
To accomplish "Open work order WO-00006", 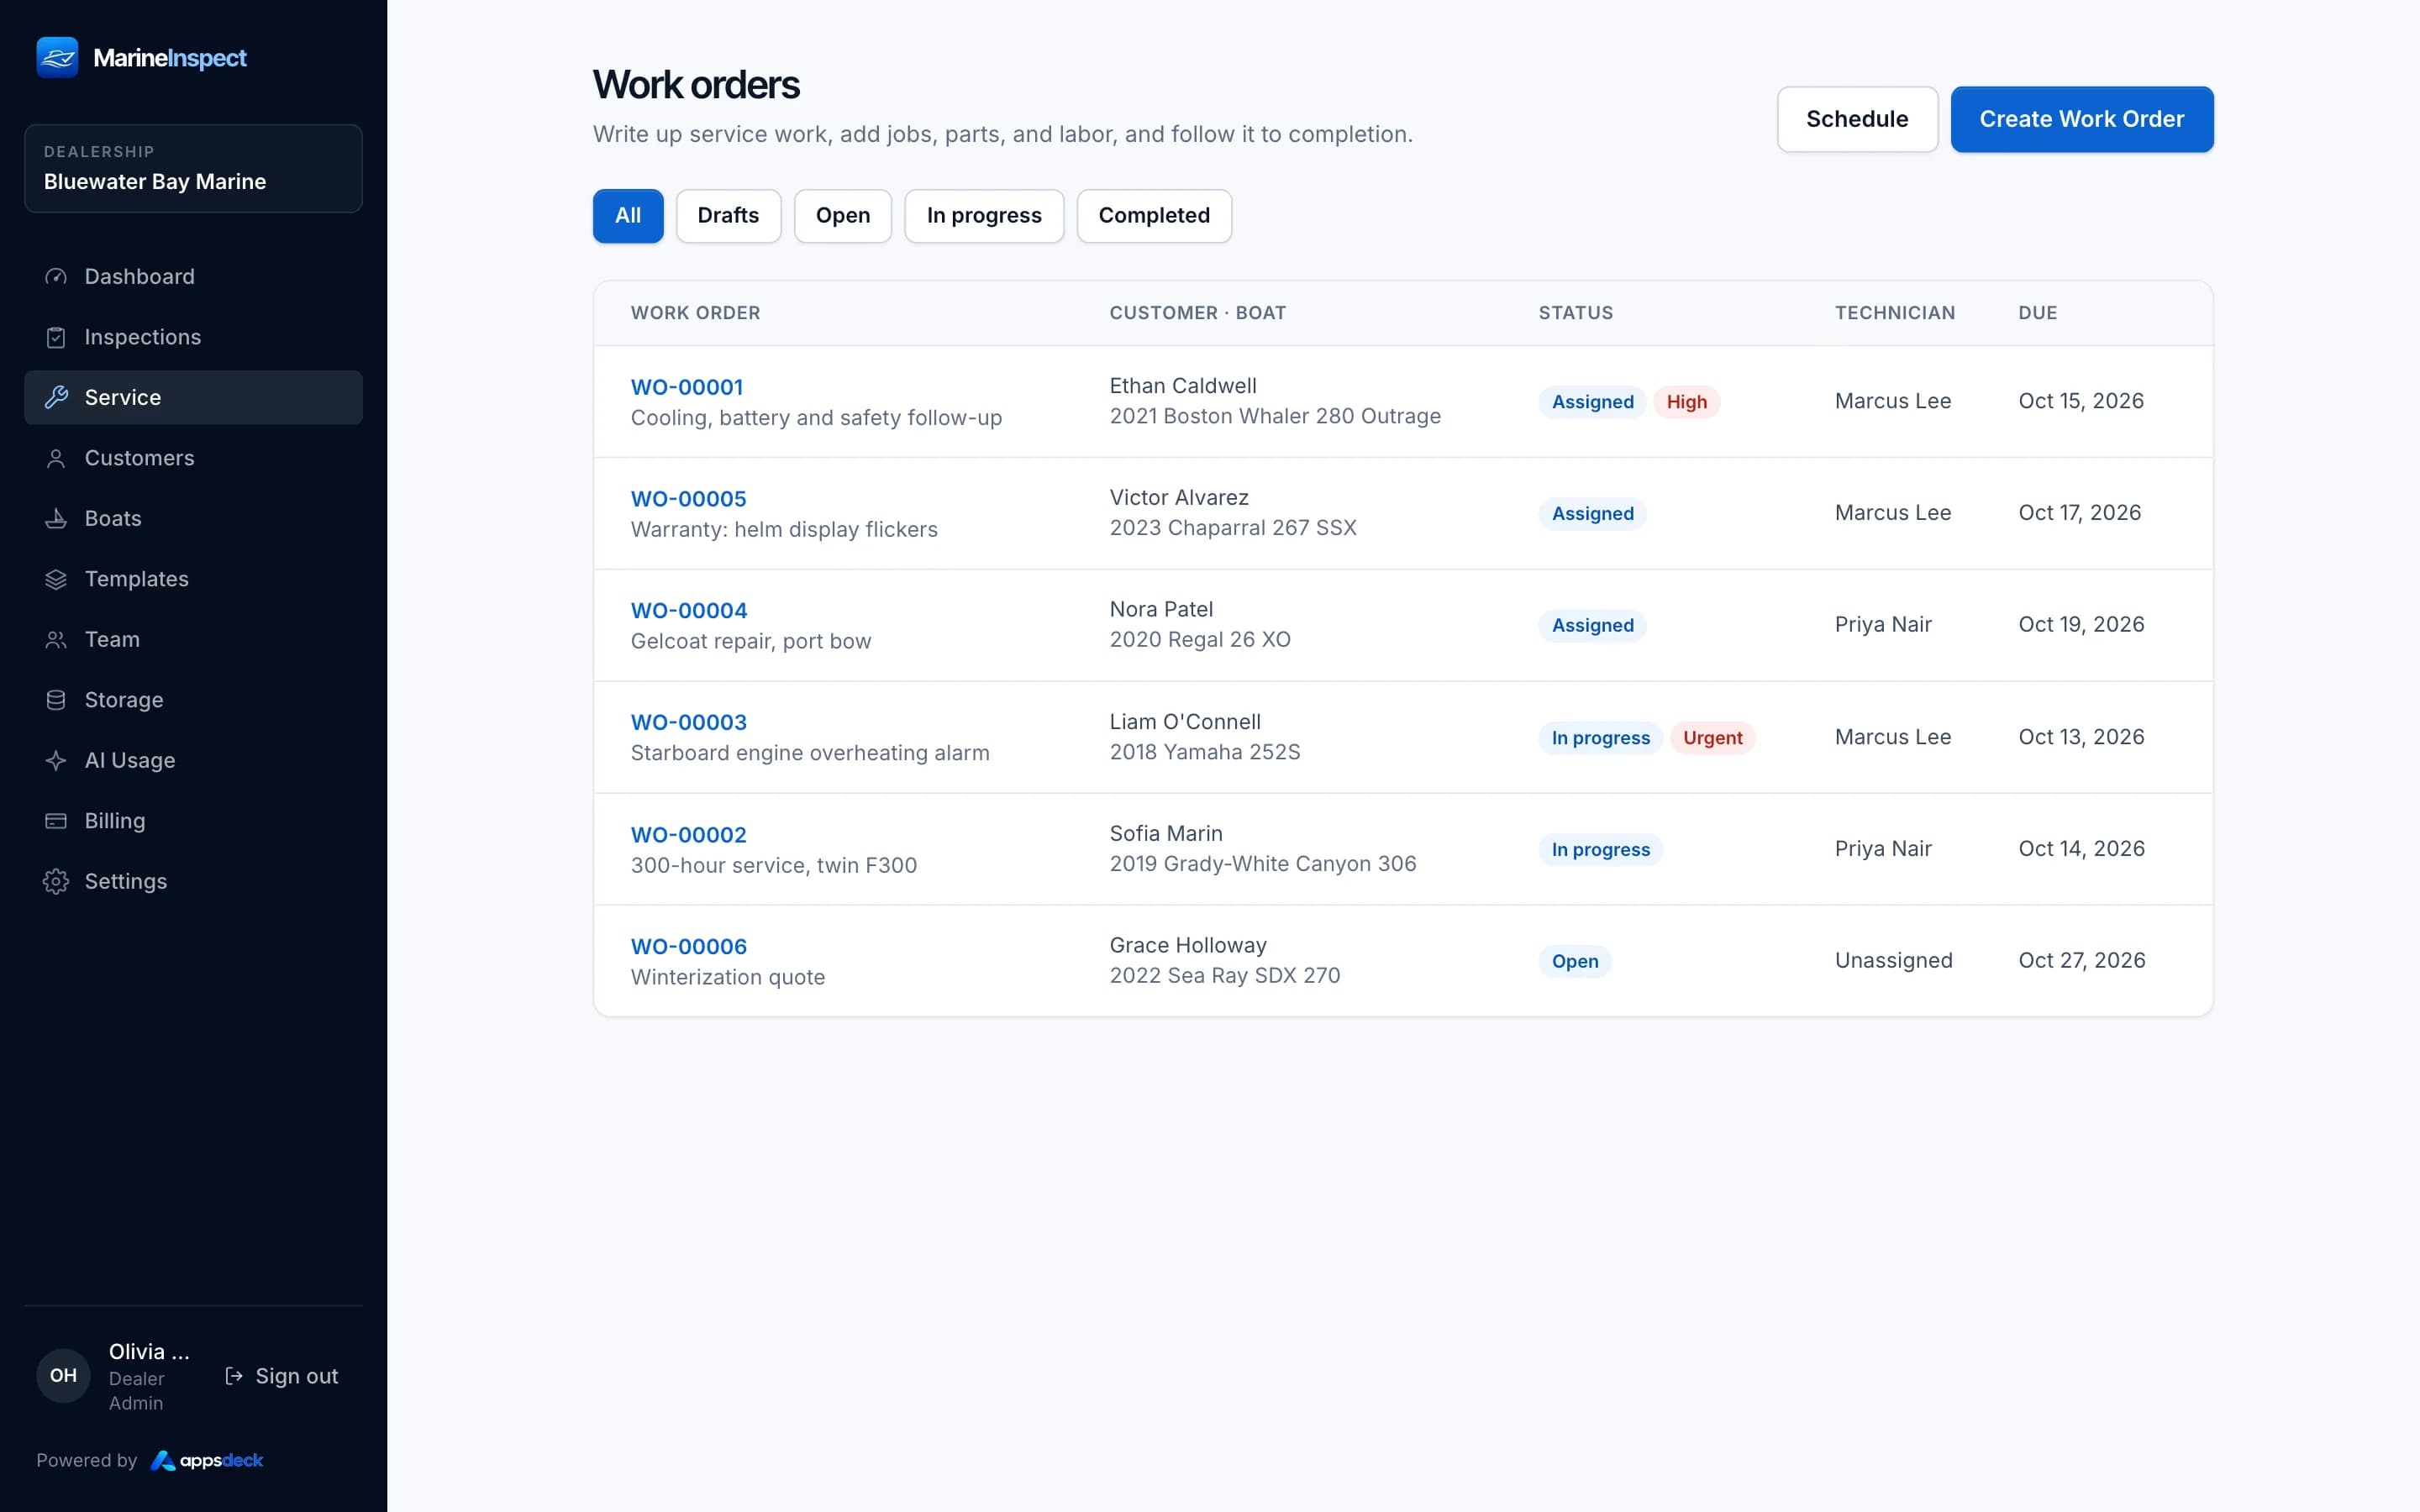I will coord(689,947).
